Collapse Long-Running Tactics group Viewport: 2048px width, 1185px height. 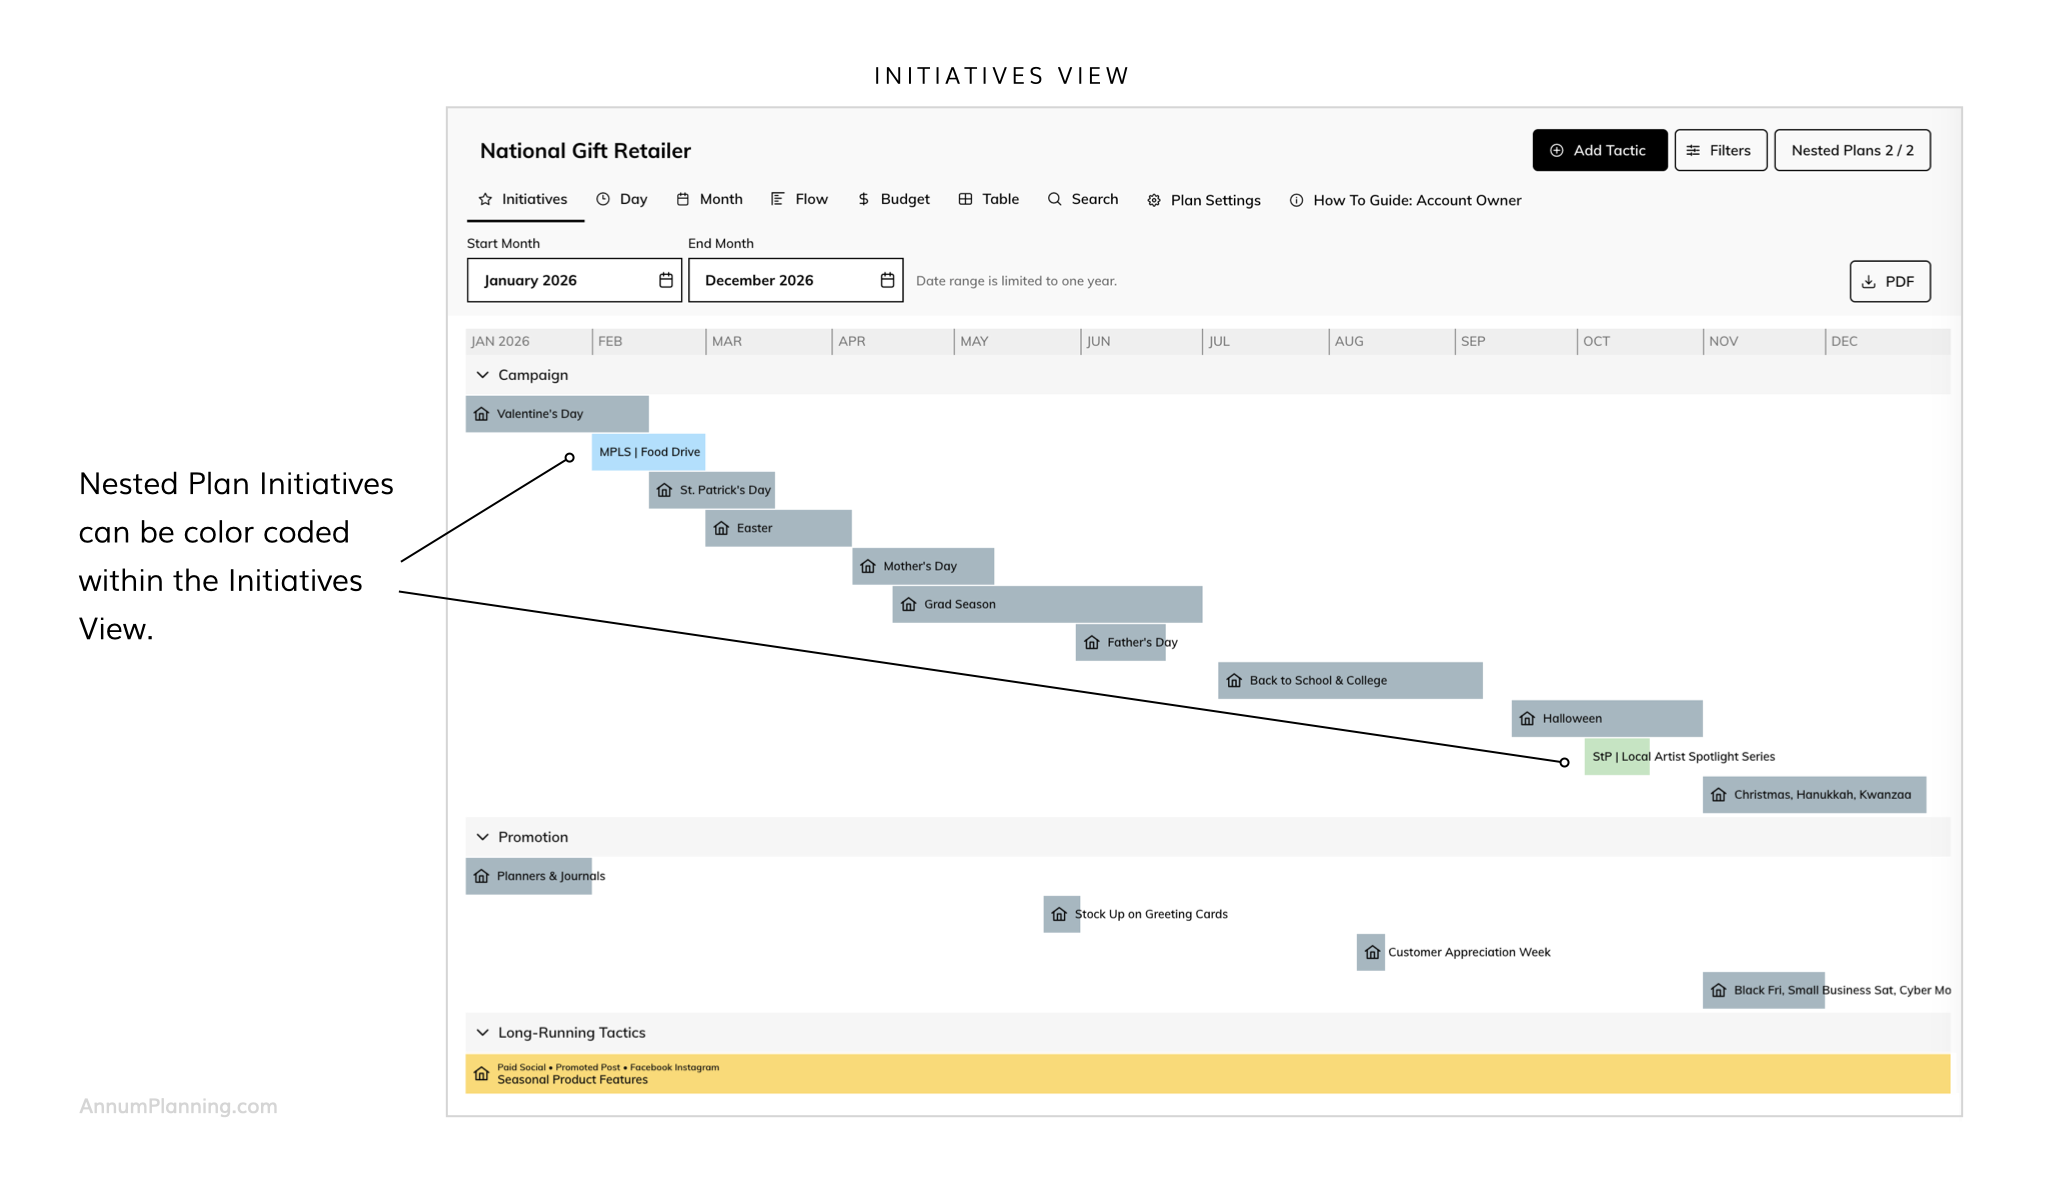tap(483, 1033)
